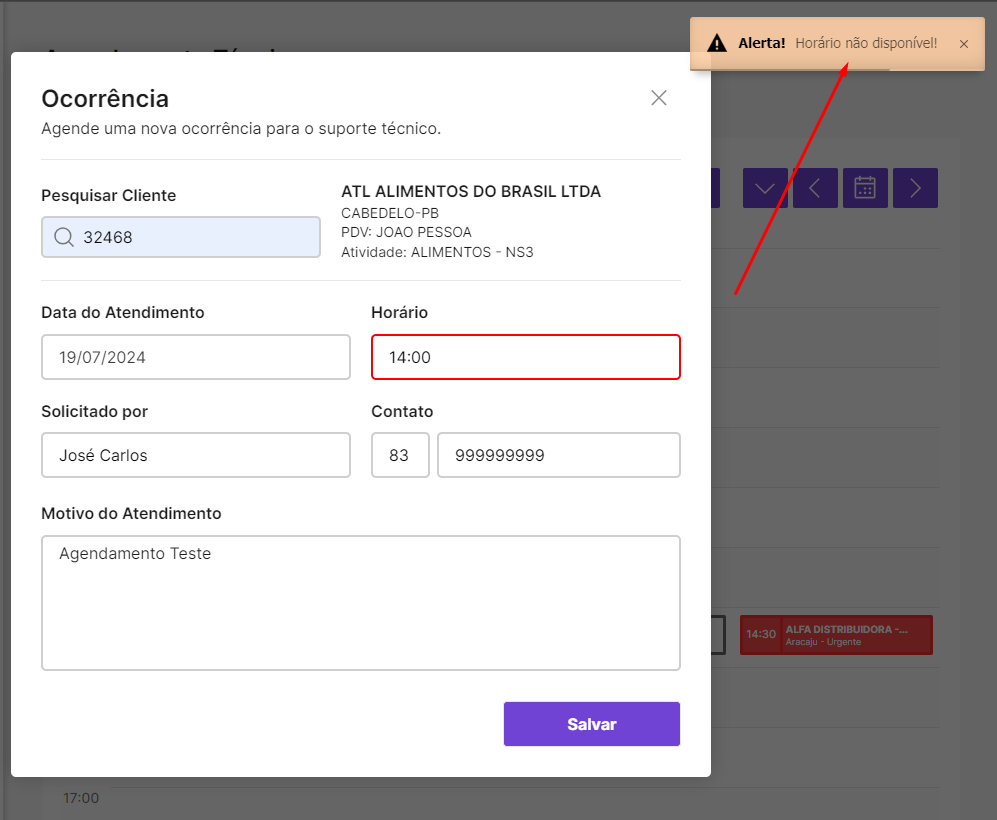This screenshot has height=820, width=997.
Task: Advance to next period with right chevron
Action: 915,188
